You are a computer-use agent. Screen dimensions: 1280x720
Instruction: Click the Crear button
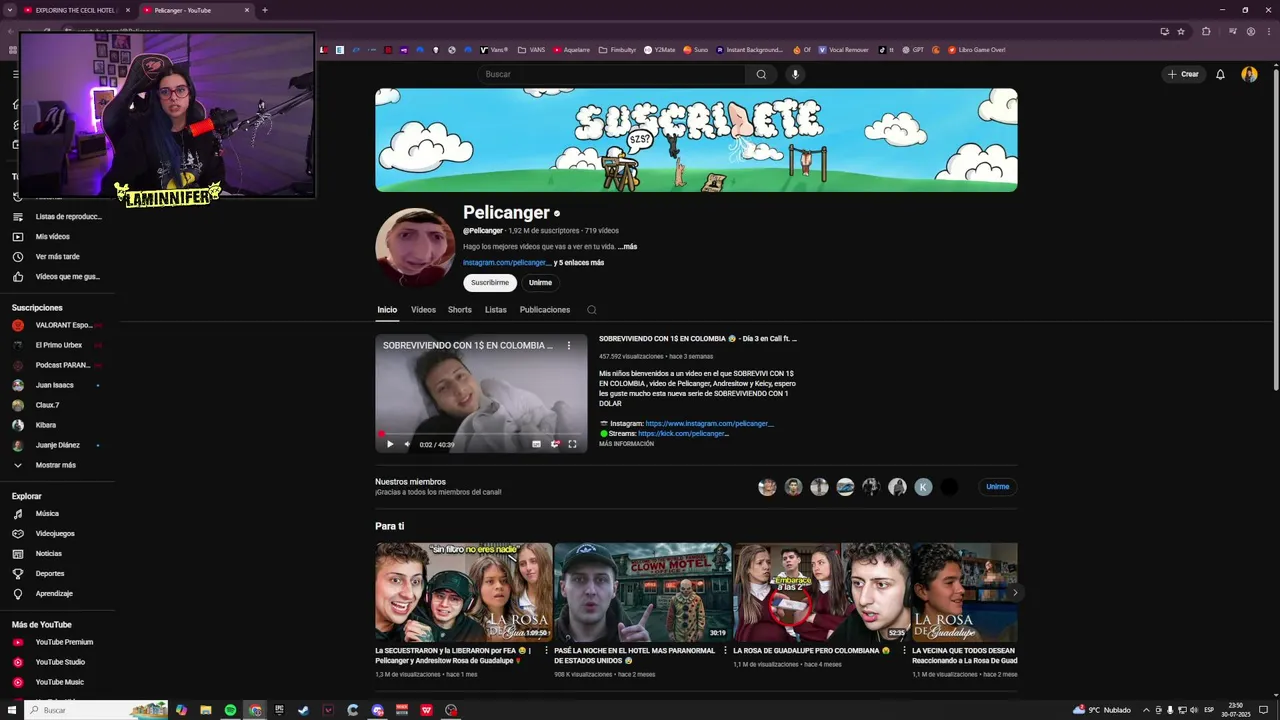tap(1182, 74)
